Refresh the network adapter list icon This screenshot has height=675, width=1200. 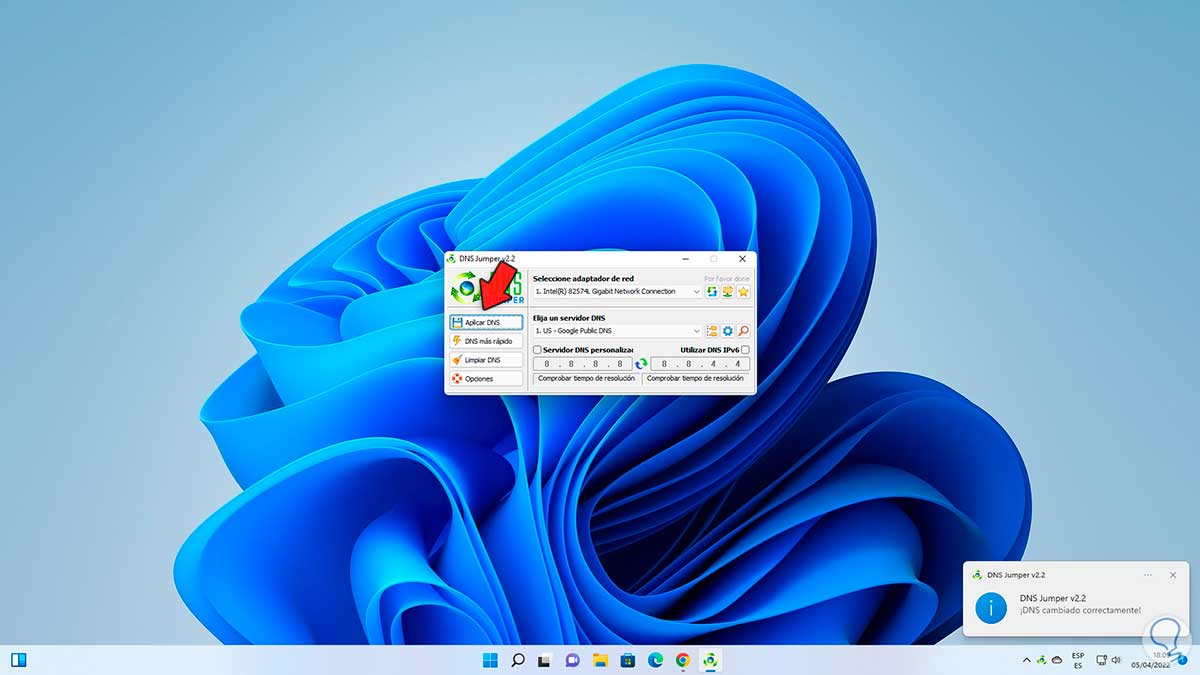(712, 292)
